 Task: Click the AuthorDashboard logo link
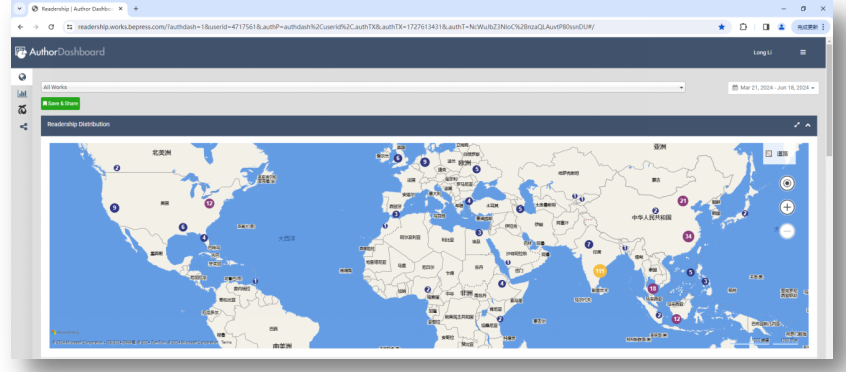(x=60, y=52)
